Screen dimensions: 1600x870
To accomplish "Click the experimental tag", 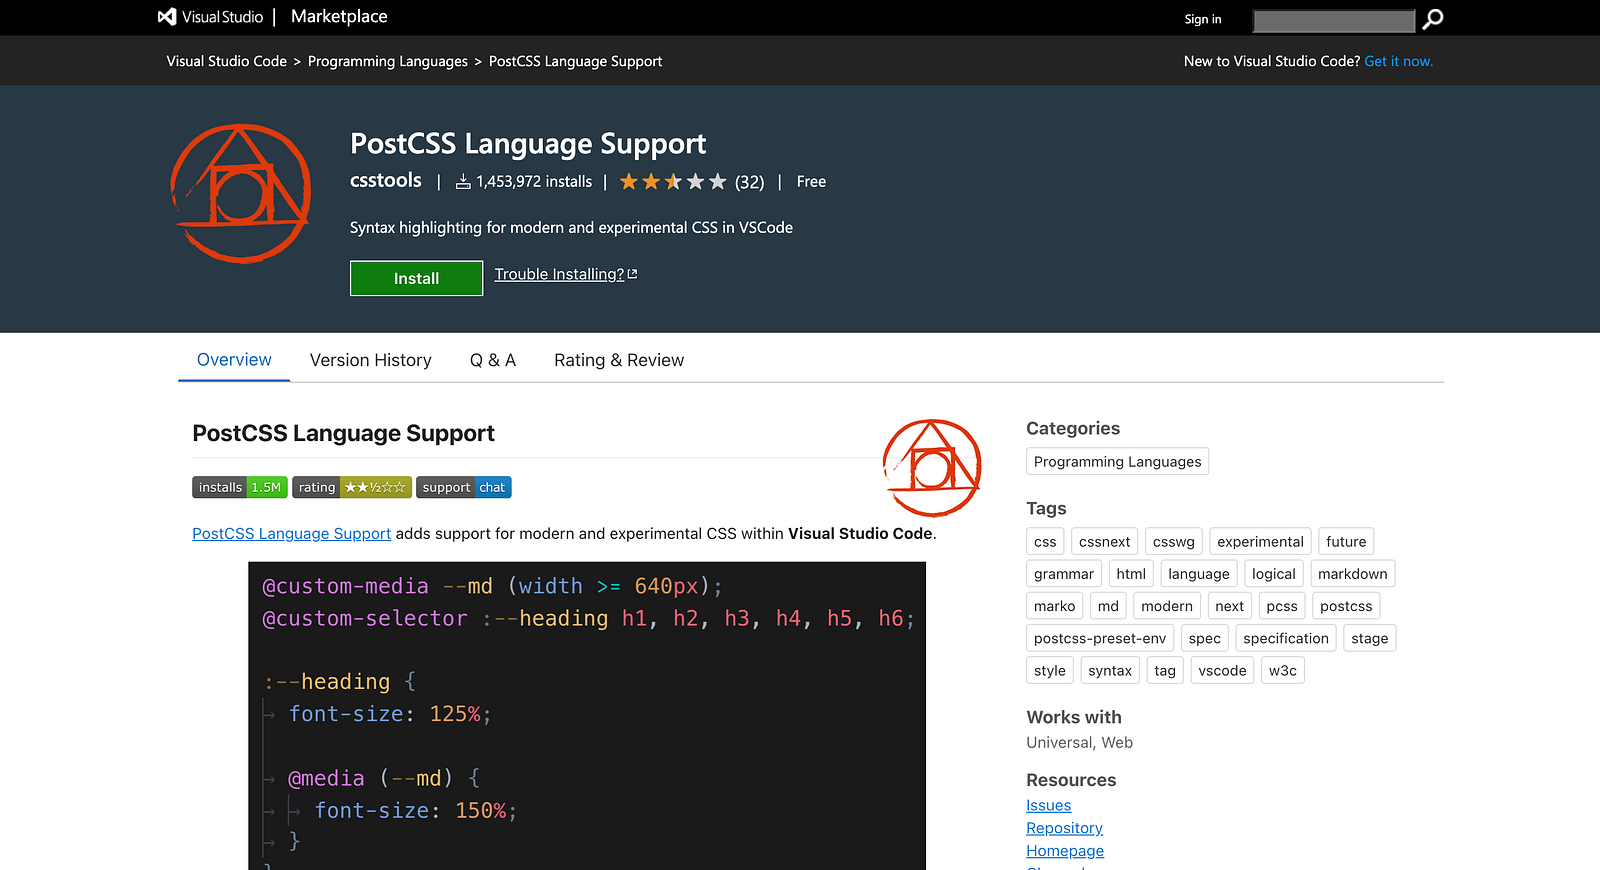I will click(1261, 541).
